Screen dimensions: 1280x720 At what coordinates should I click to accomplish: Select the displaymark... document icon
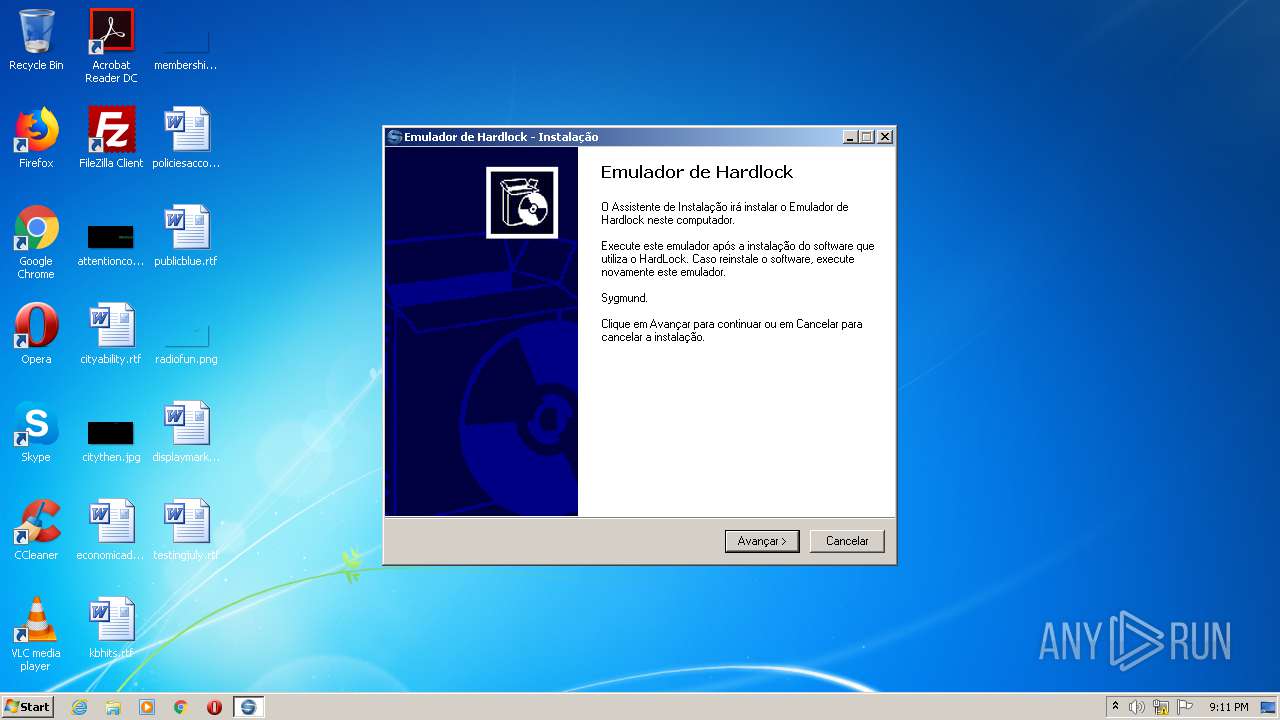tap(186, 432)
